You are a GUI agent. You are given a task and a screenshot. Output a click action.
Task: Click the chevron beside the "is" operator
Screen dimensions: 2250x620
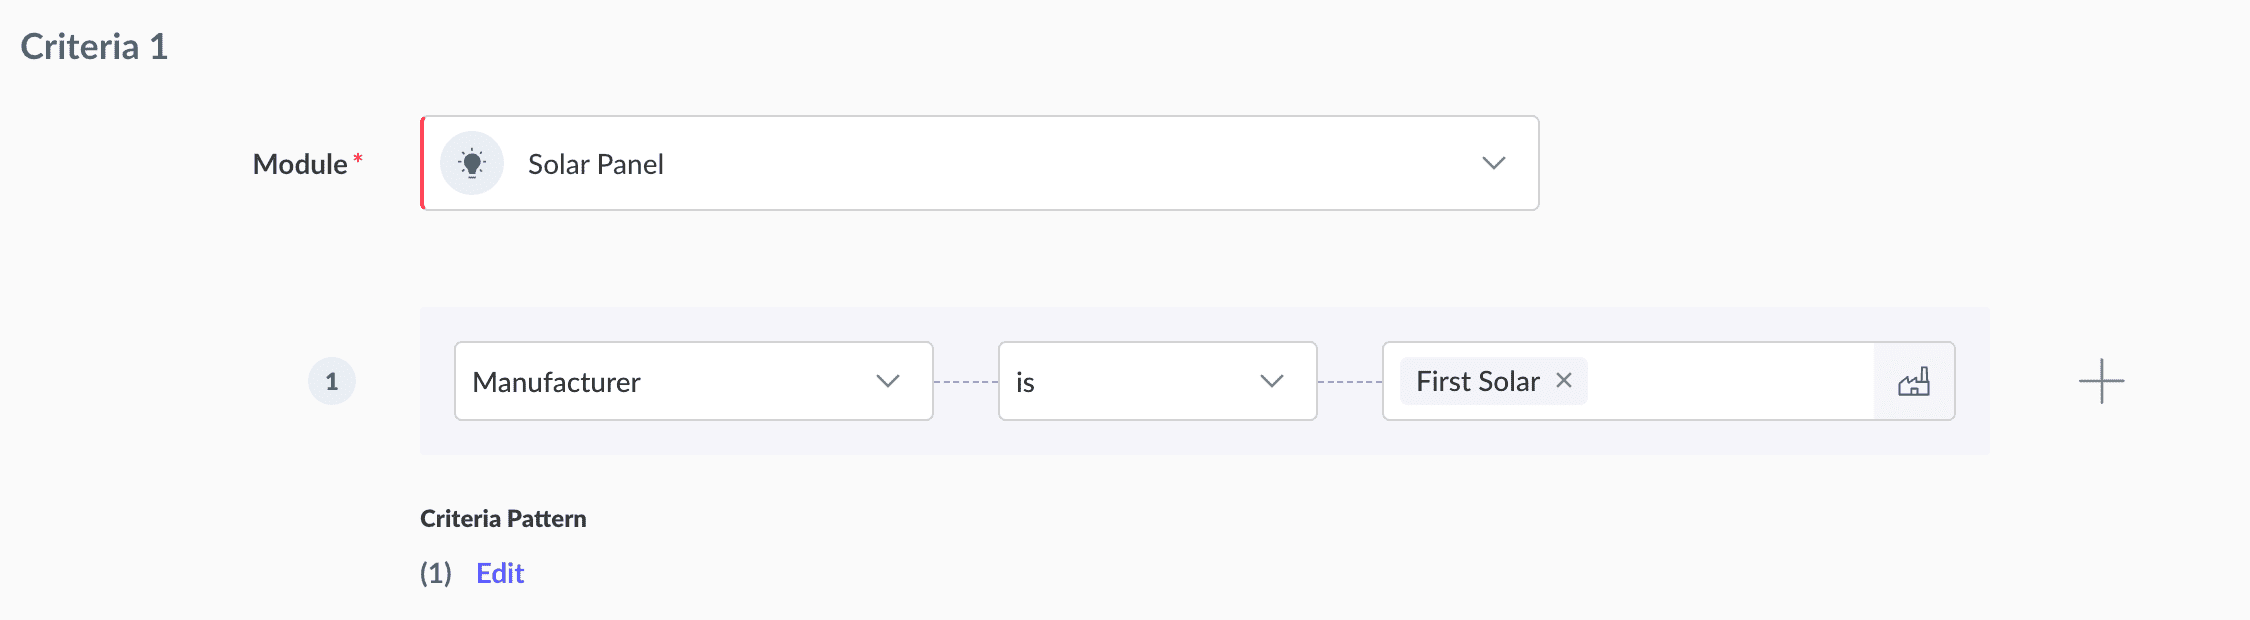[1271, 381]
